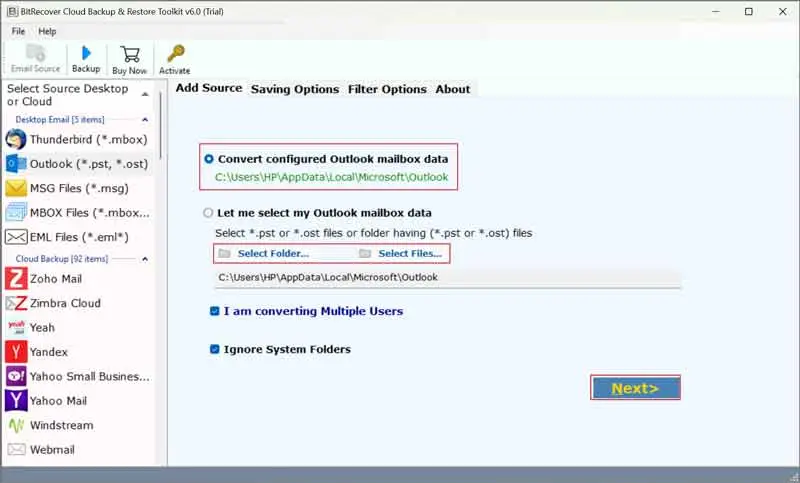Click the Next> button

635,388
